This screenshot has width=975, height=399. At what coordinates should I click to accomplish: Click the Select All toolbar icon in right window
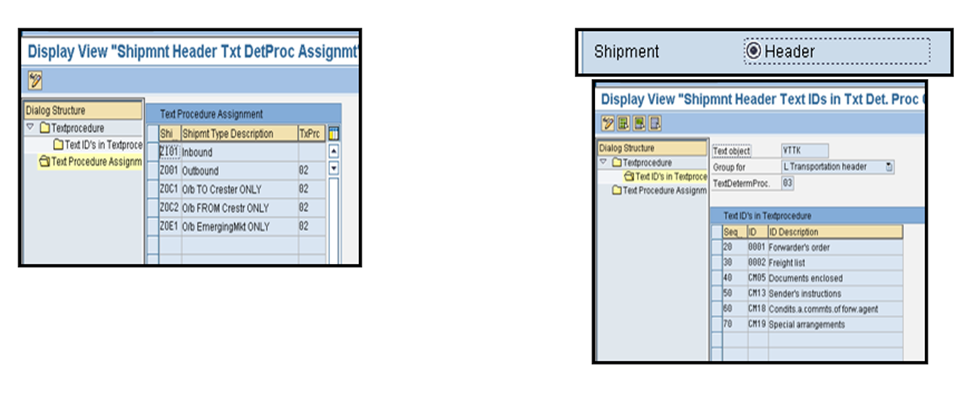624,123
